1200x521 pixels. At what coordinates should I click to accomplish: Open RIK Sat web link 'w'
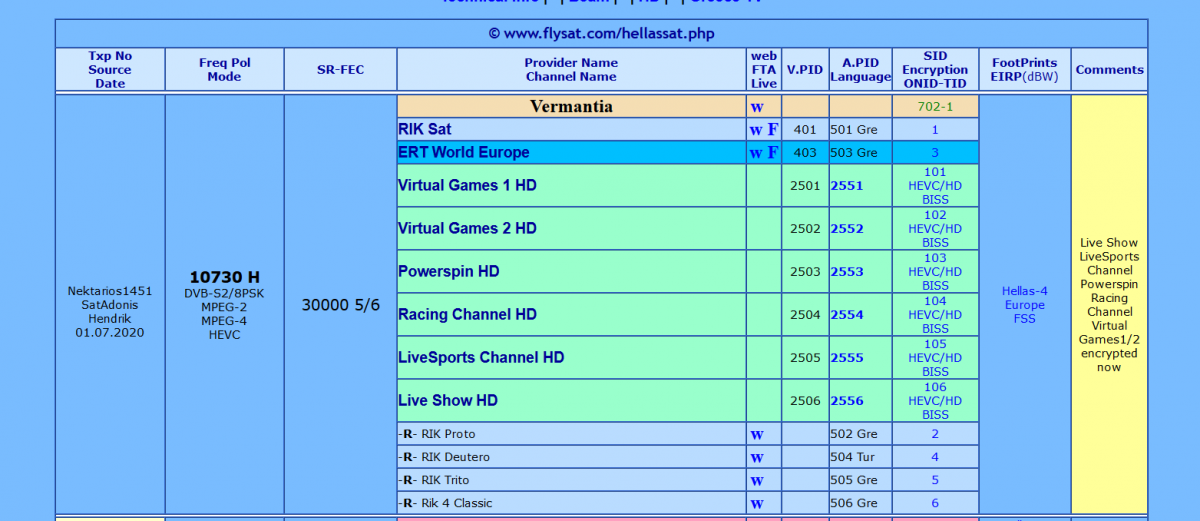point(757,130)
